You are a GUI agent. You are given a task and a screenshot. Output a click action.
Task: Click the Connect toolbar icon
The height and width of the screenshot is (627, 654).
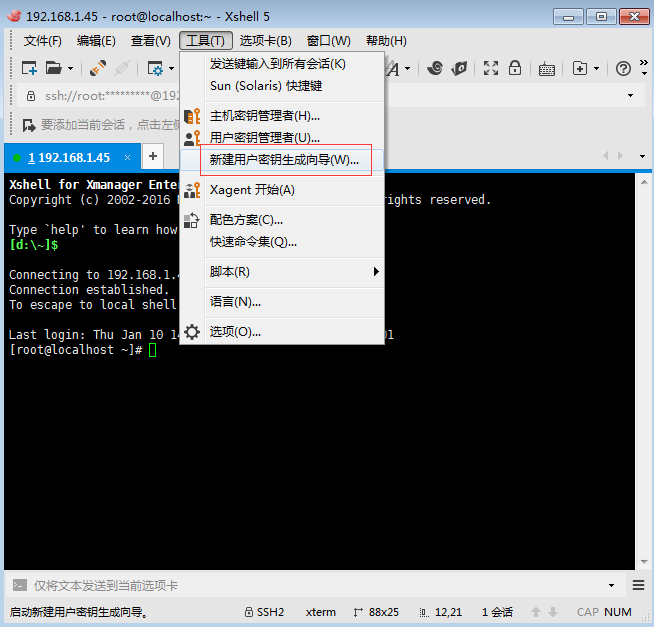pyautogui.click(x=98, y=68)
